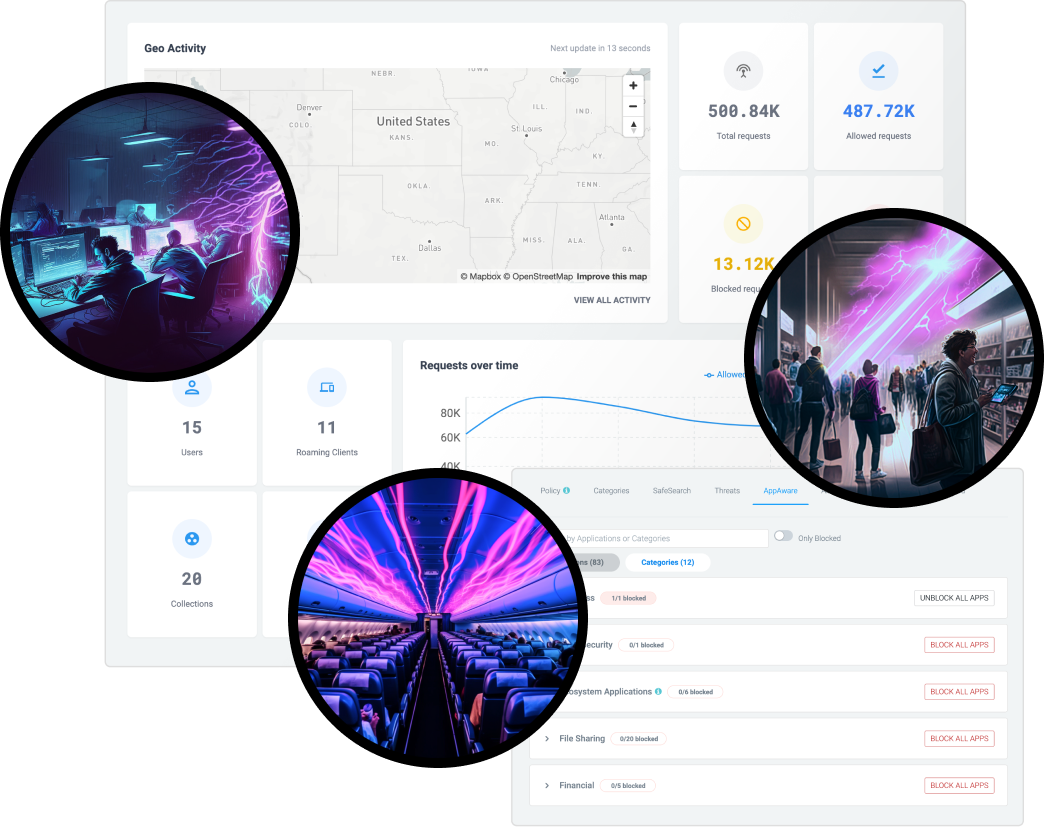Select the AppAware tab

click(780, 491)
